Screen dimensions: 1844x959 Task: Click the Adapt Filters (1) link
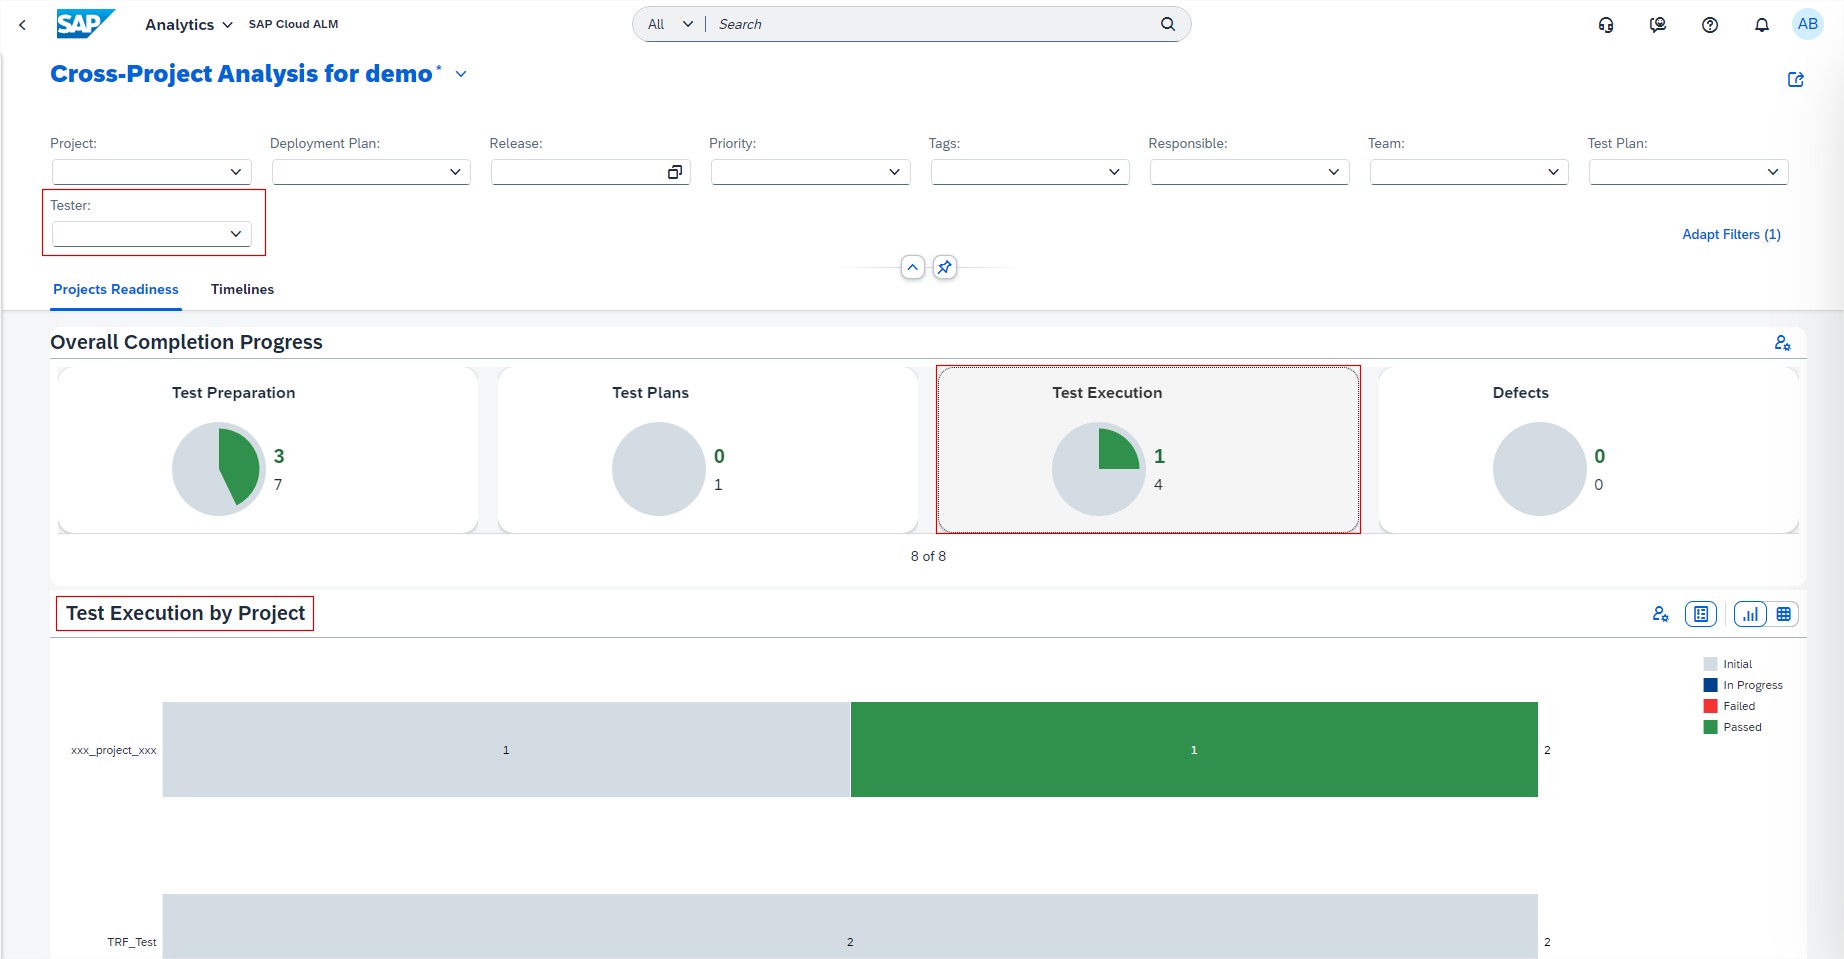pyautogui.click(x=1731, y=234)
